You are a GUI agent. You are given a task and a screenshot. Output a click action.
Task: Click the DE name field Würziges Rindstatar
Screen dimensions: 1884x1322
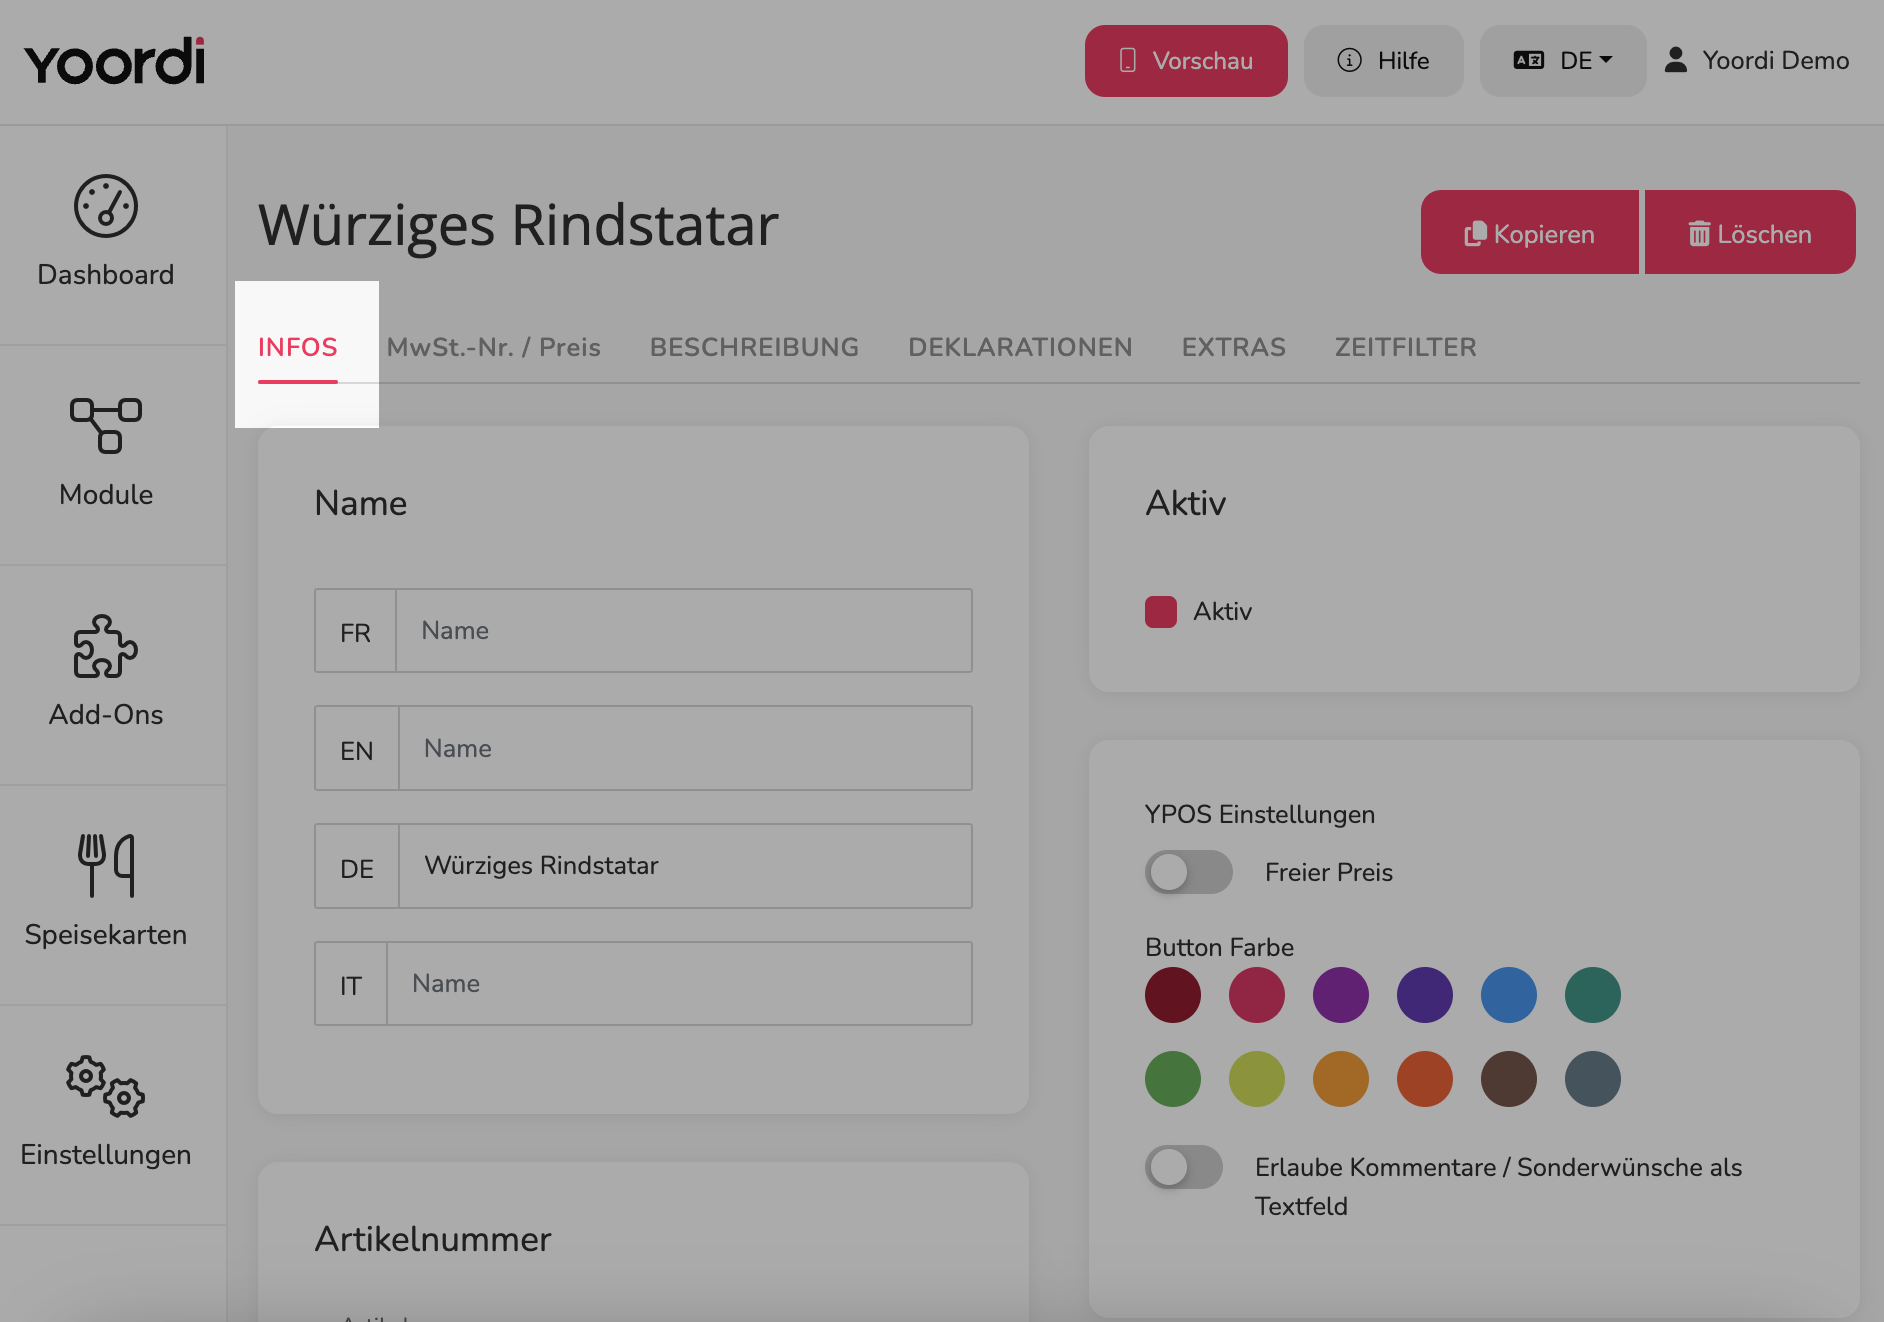[x=685, y=866]
